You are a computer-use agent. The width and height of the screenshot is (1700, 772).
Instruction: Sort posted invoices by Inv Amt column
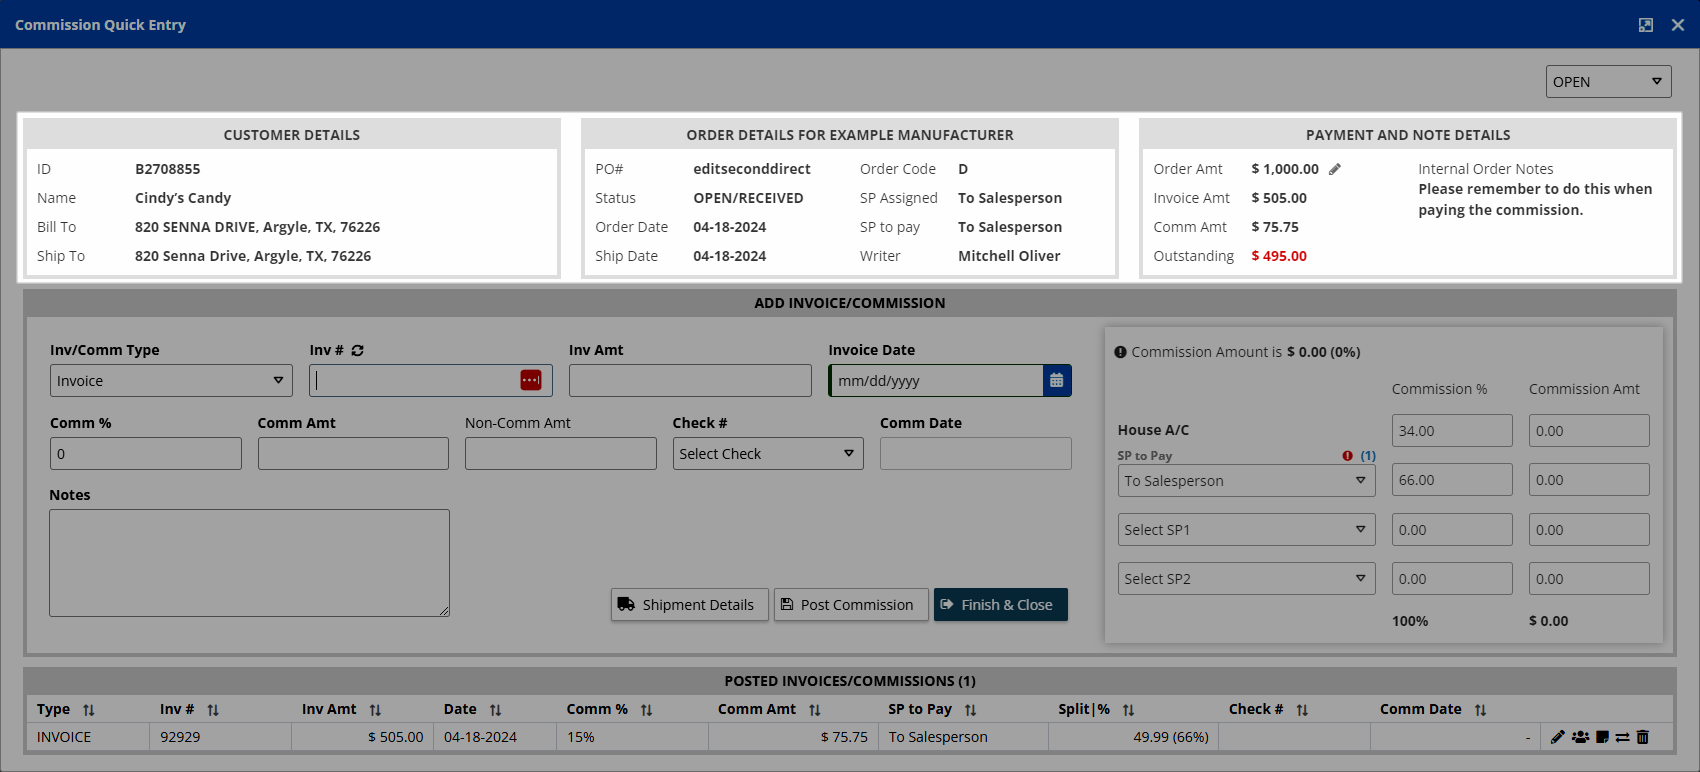point(375,710)
